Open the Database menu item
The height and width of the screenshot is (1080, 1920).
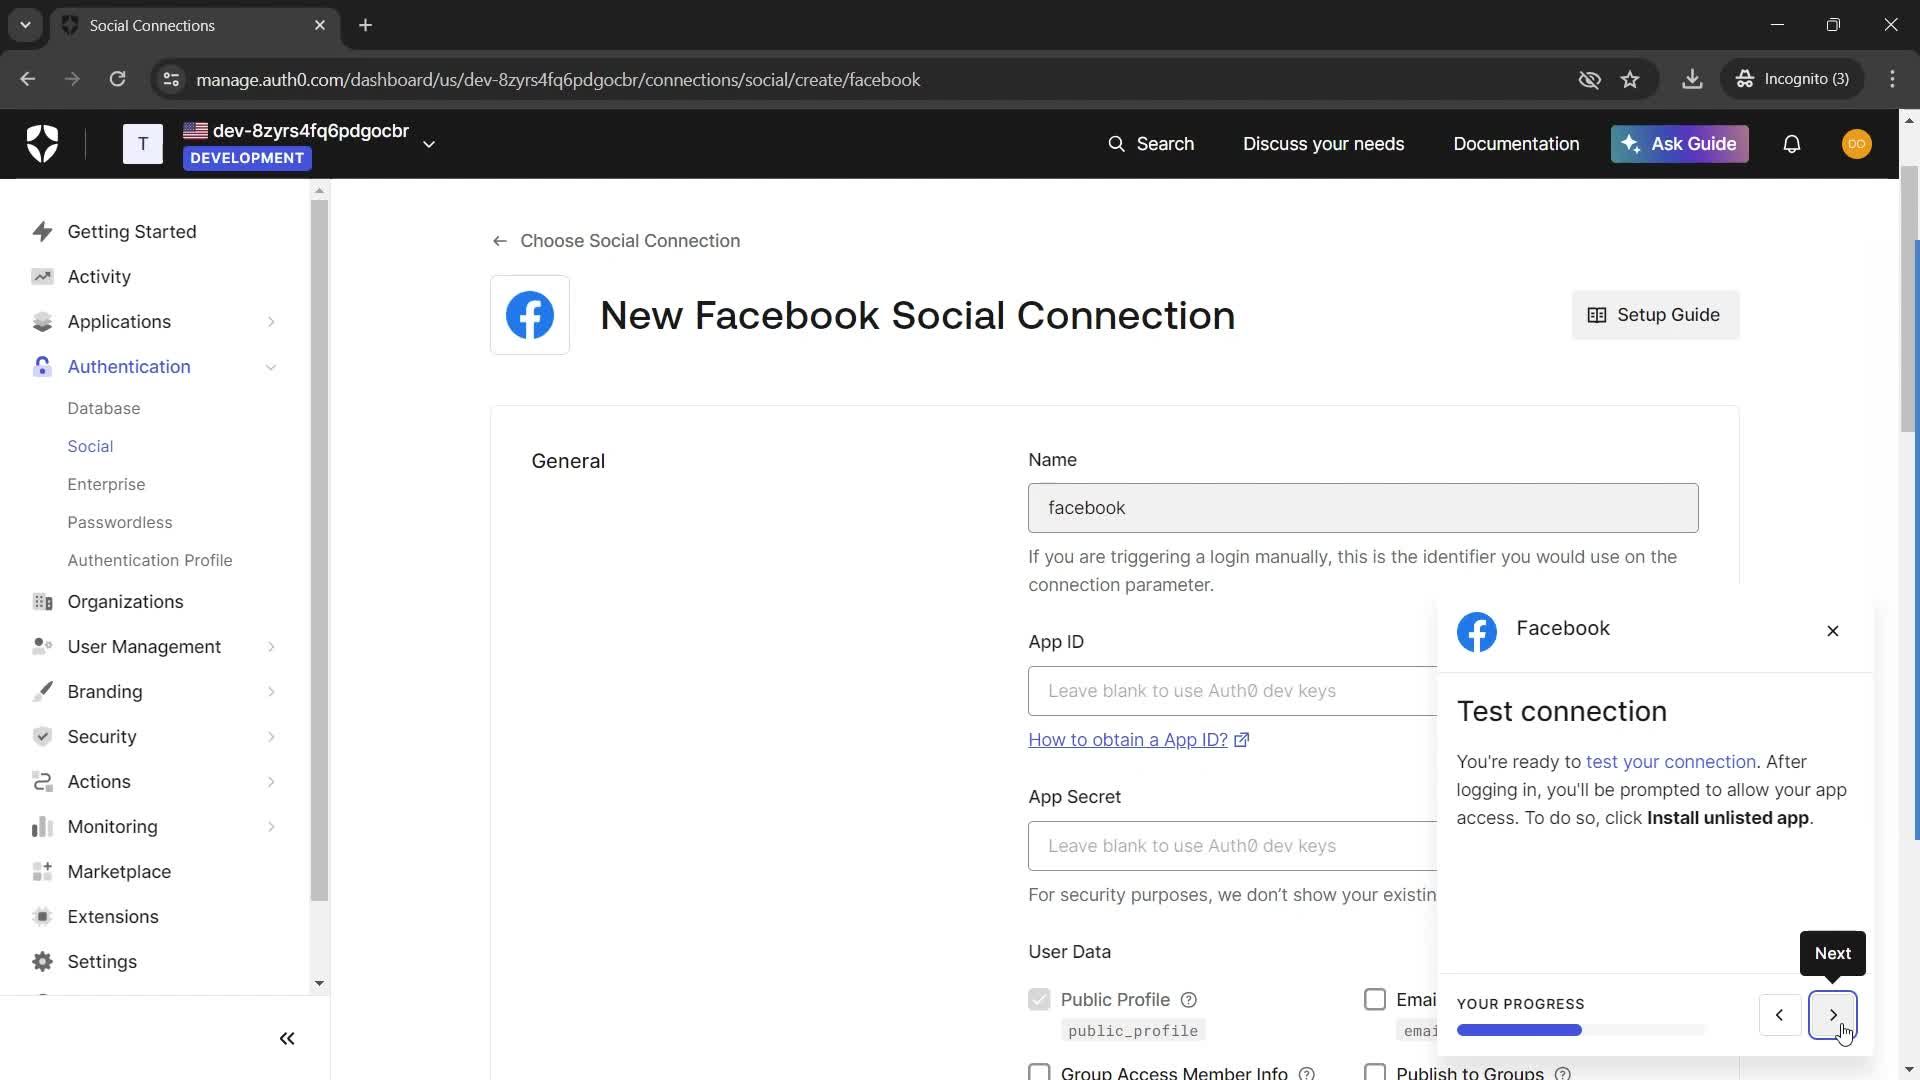point(104,409)
